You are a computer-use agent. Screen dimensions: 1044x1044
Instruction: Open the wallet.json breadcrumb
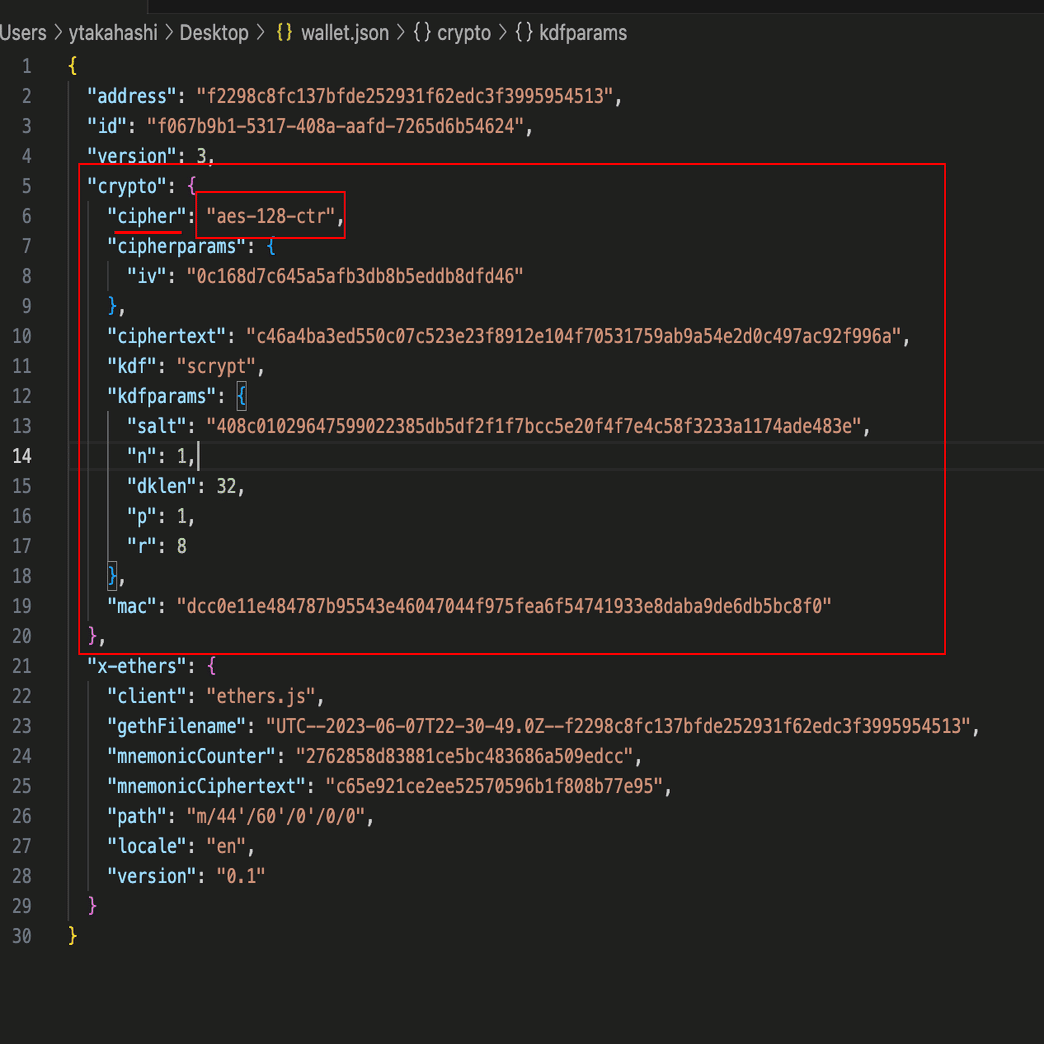pos(345,33)
